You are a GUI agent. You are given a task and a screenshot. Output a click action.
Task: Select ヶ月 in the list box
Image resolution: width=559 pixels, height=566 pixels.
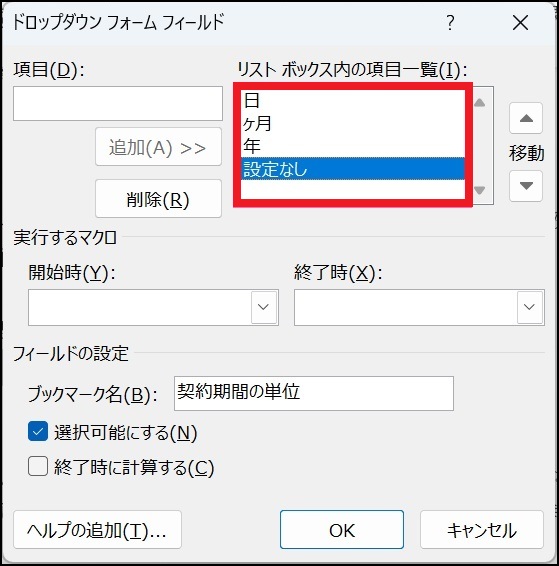(353, 123)
